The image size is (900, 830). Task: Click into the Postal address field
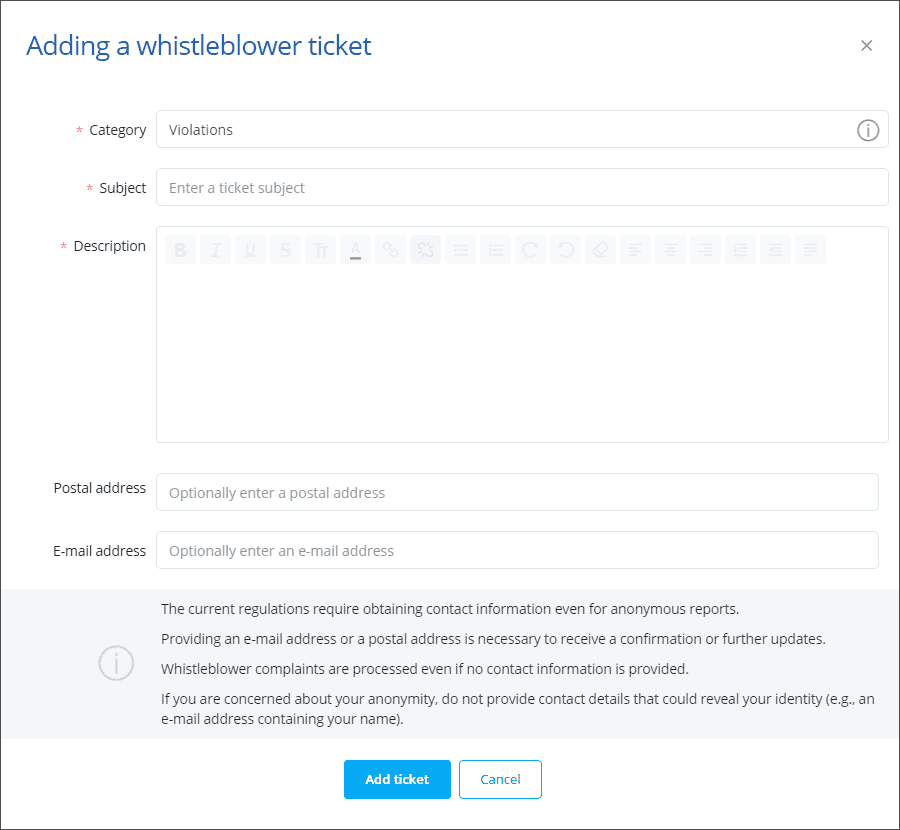[517, 493]
